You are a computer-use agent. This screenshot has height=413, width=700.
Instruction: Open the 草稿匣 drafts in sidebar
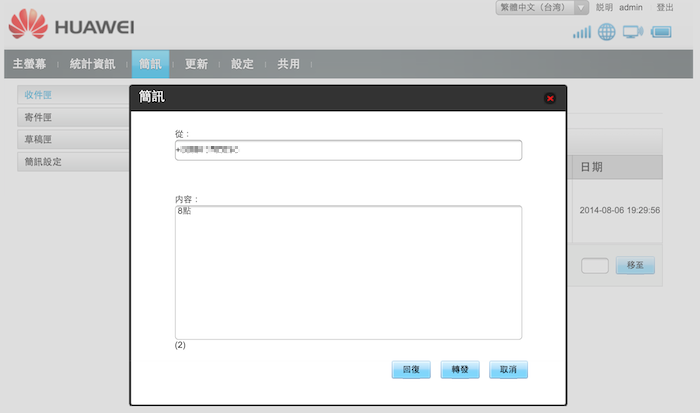tap(74, 139)
